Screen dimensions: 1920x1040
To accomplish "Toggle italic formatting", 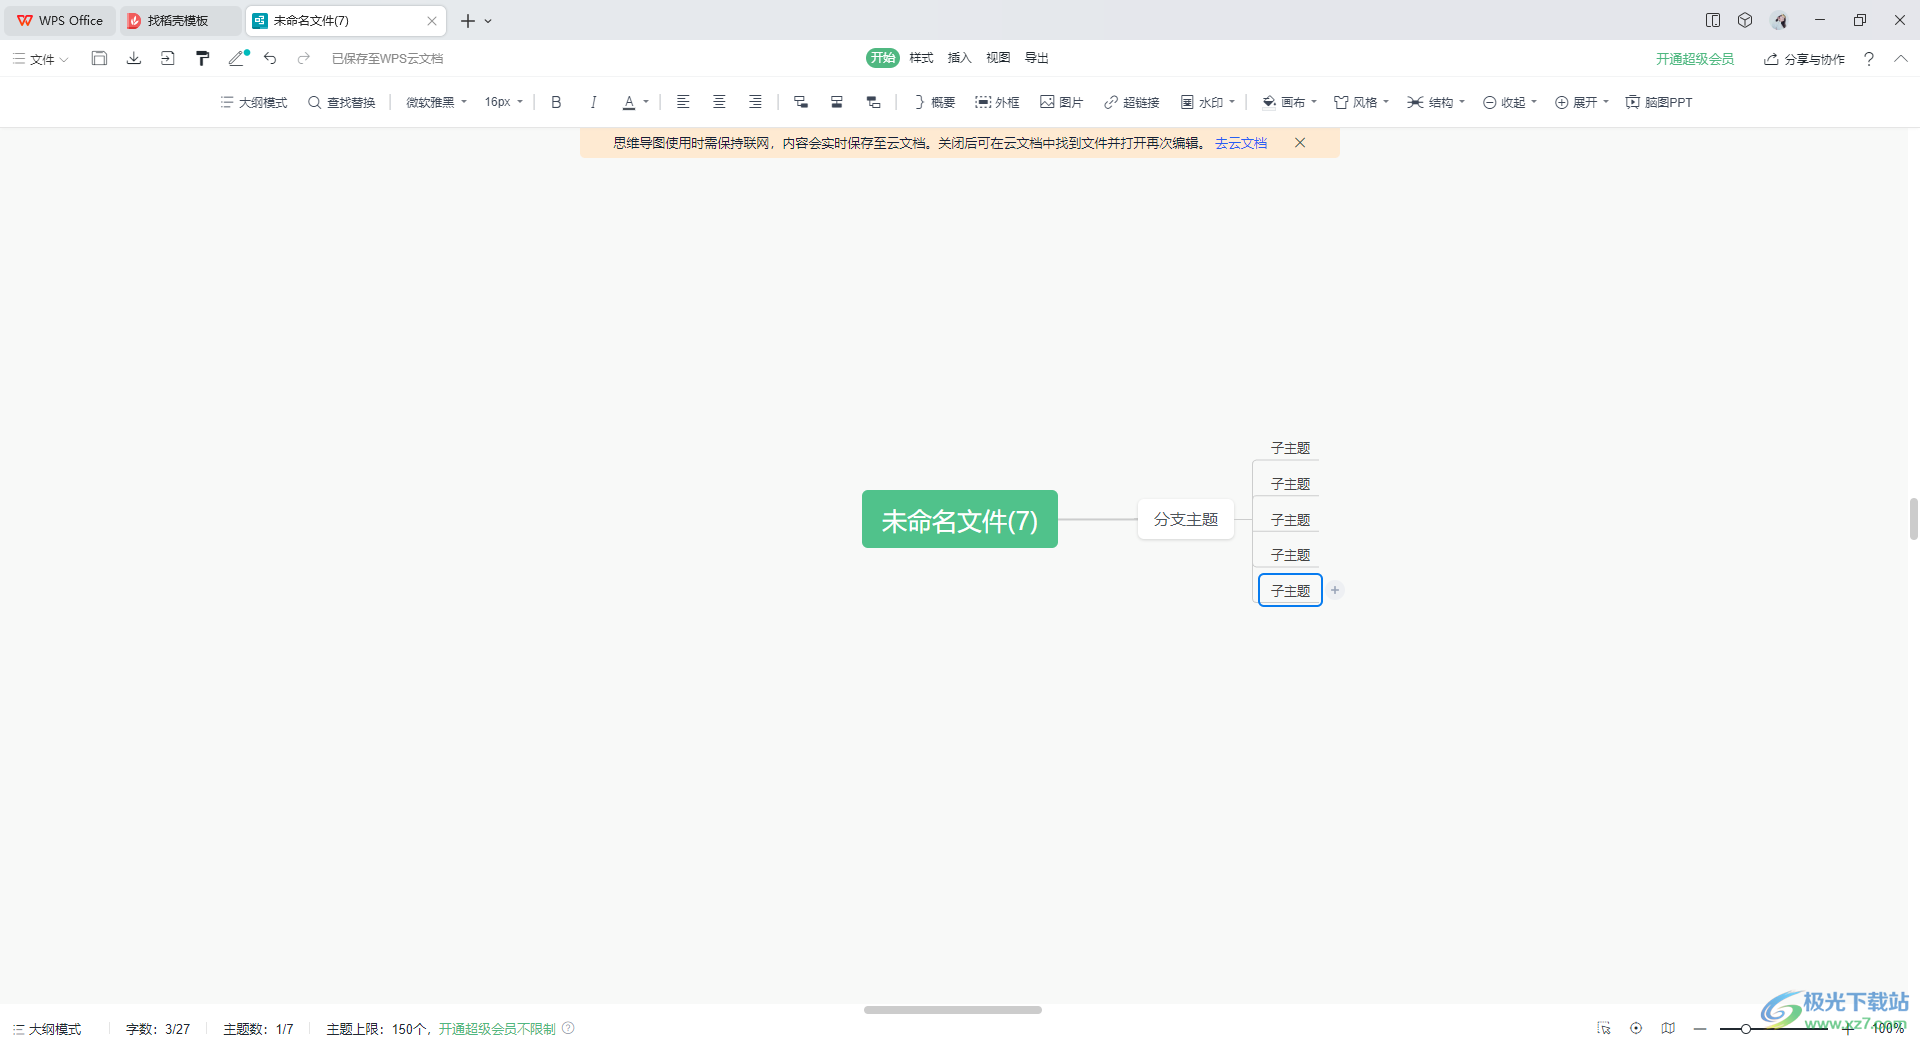I will pos(593,102).
